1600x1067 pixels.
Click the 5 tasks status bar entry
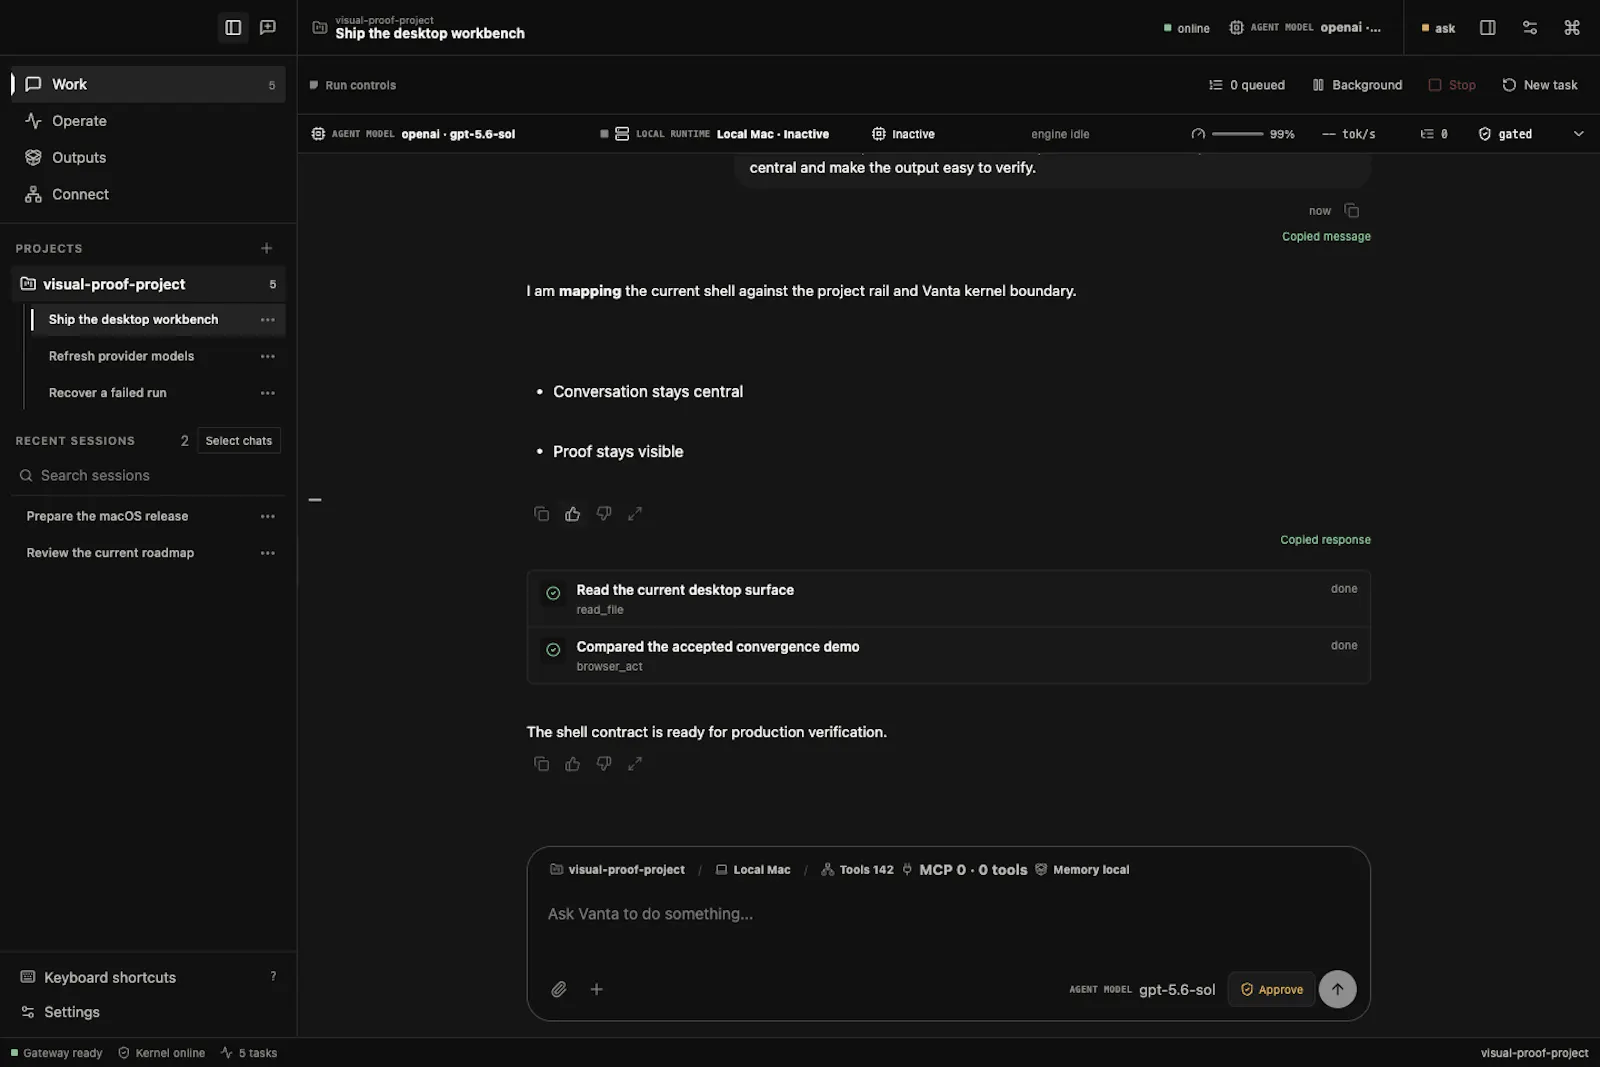click(x=249, y=1053)
